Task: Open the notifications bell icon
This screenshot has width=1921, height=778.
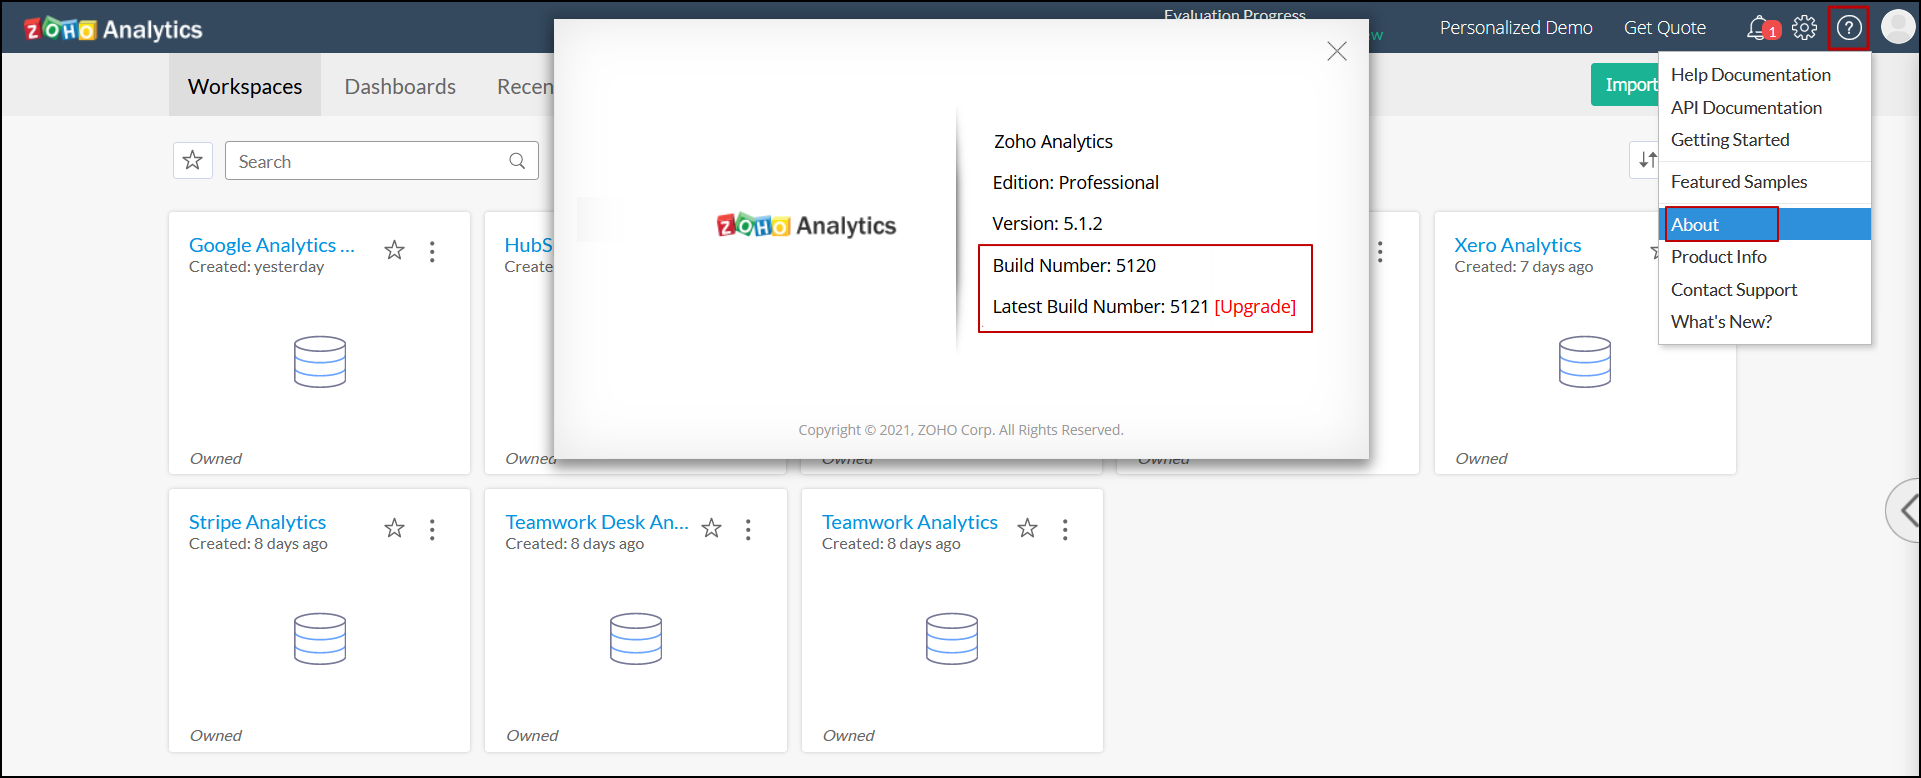Action: (x=1758, y=28)
